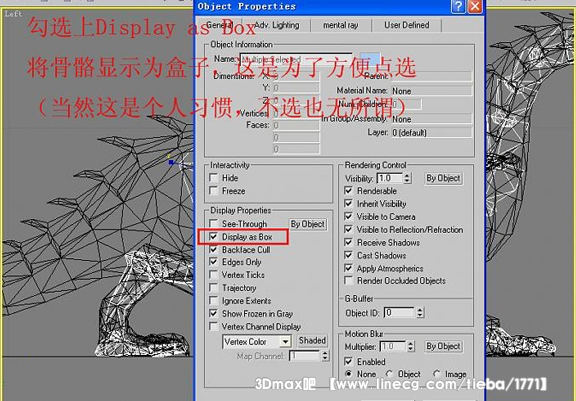Click the Visibility spinner arrows
This screenshot has width=576, height=401.
click(407, 178)
